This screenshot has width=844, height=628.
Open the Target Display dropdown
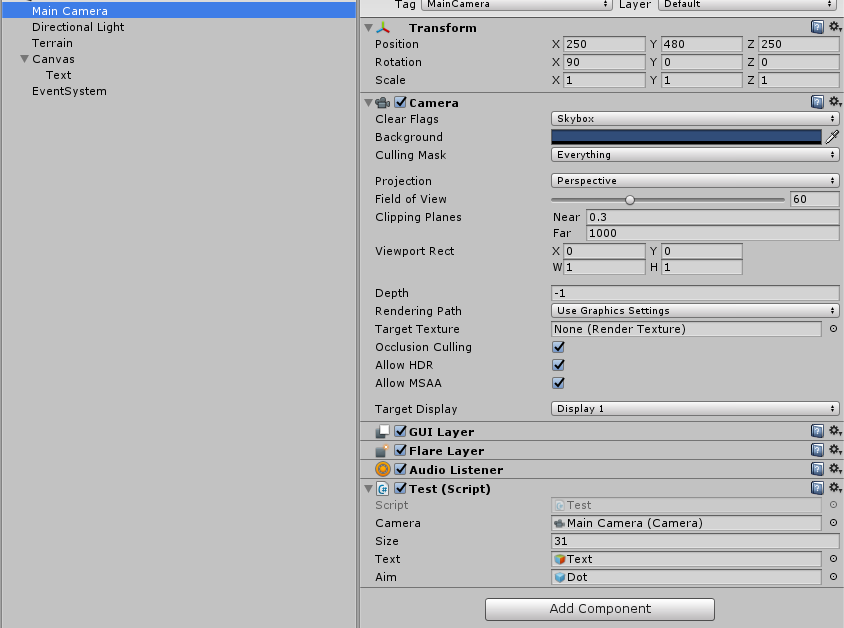point(694,409)
